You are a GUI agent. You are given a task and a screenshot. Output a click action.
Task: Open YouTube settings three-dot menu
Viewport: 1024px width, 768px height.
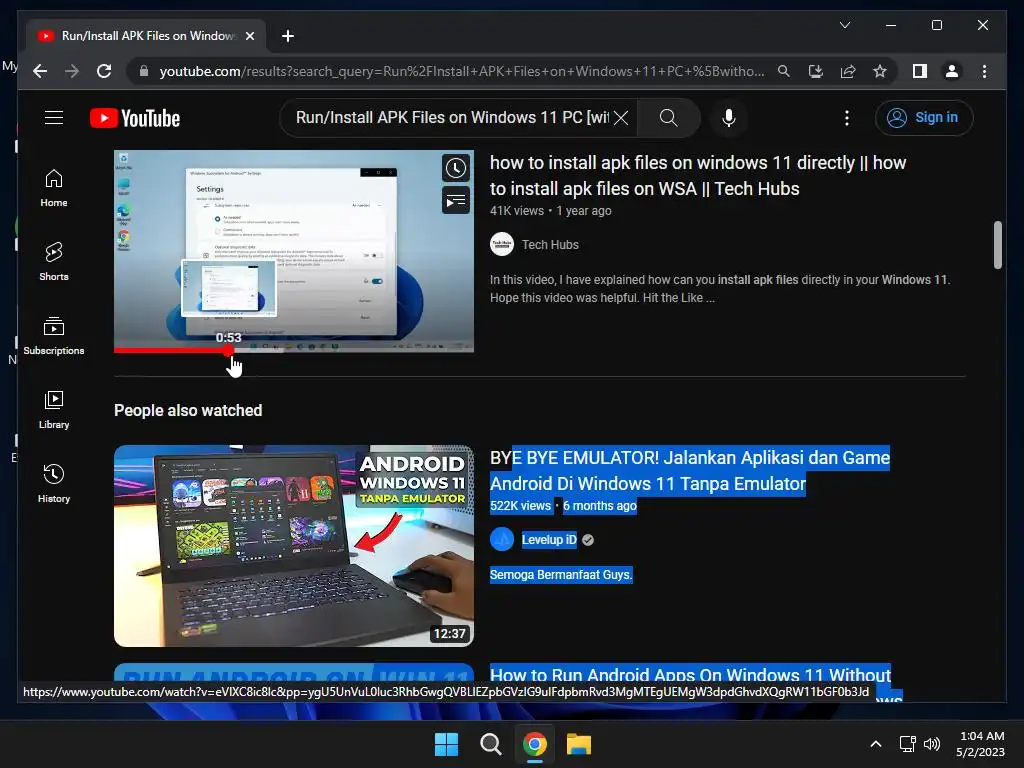click(846, 118)
